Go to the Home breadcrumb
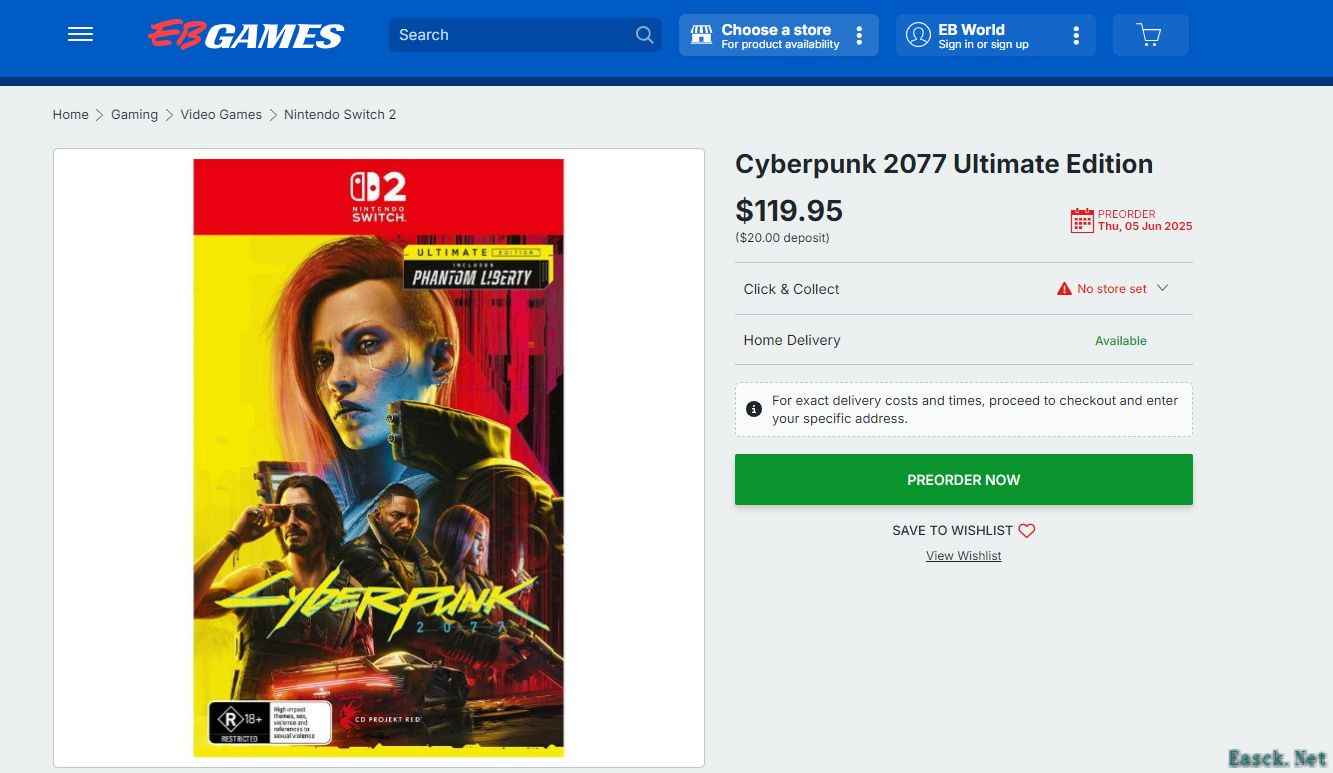Image resolution: width=1333 pixels, height=773 pixels. tap(70, 115)
